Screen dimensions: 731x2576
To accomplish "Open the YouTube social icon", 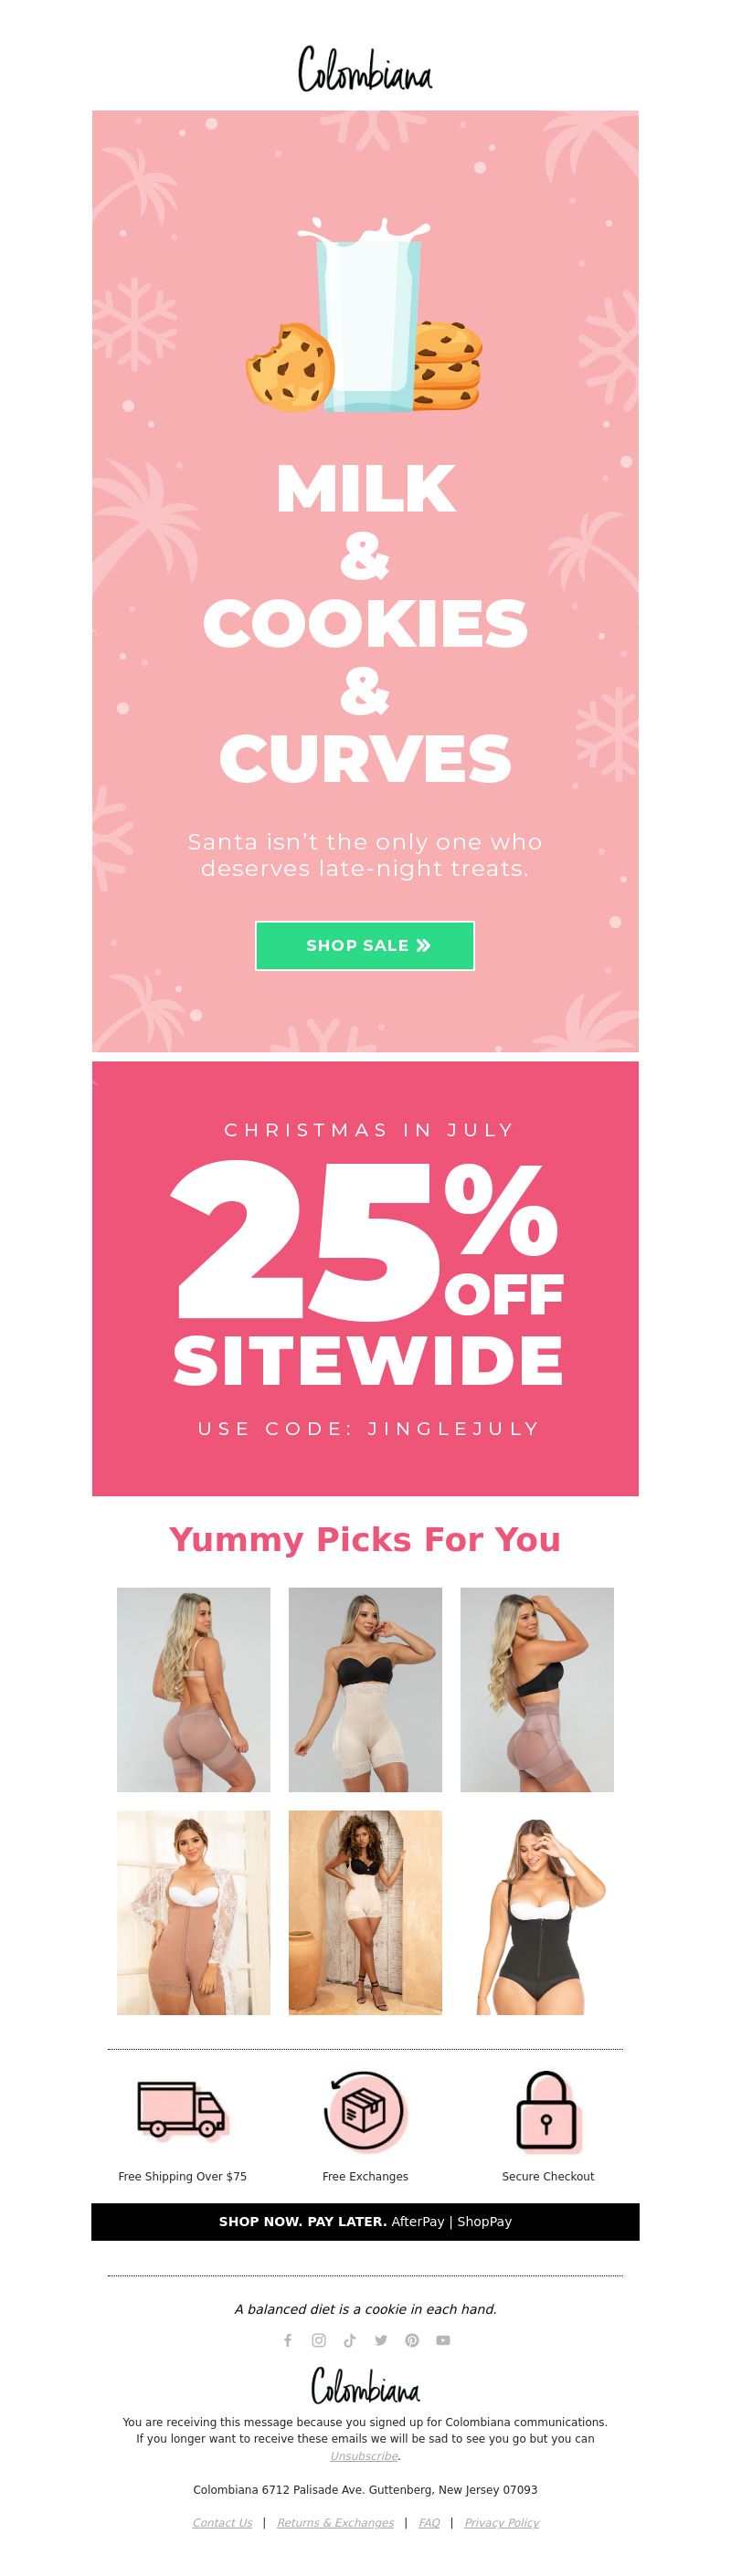I will point(443,2340).
